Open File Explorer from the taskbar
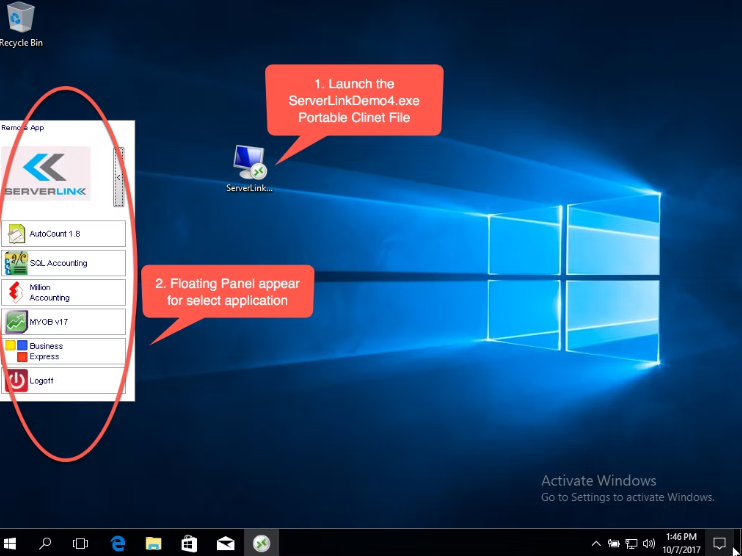The image size is (742, 556). (x=153, y=543)
